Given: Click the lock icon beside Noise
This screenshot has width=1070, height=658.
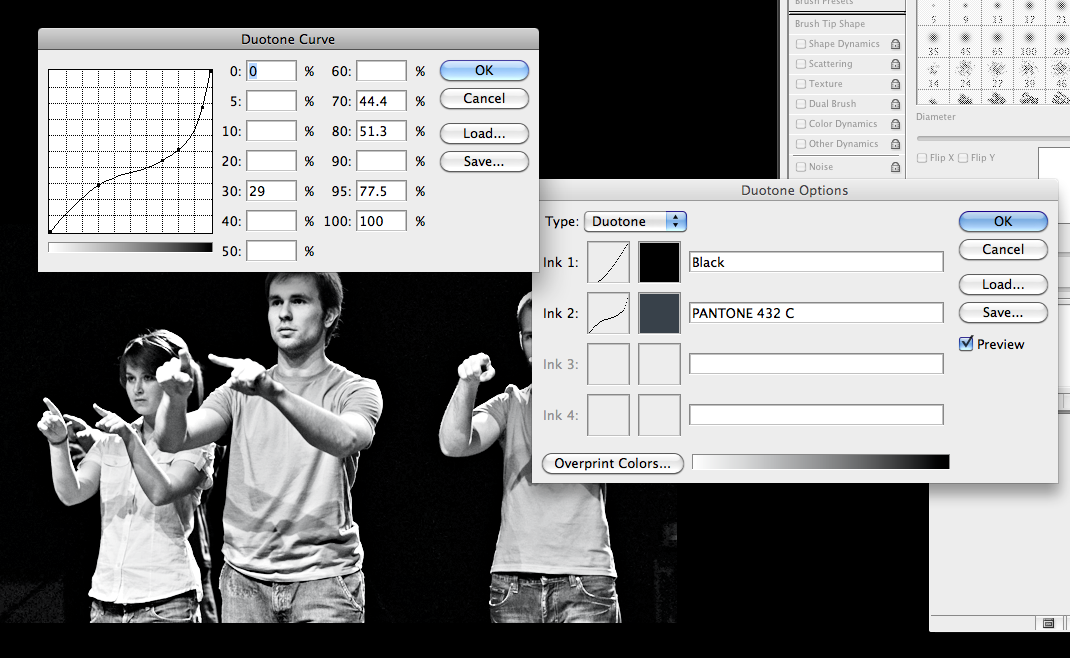Looking at the screenshot, I should [895, 167].
